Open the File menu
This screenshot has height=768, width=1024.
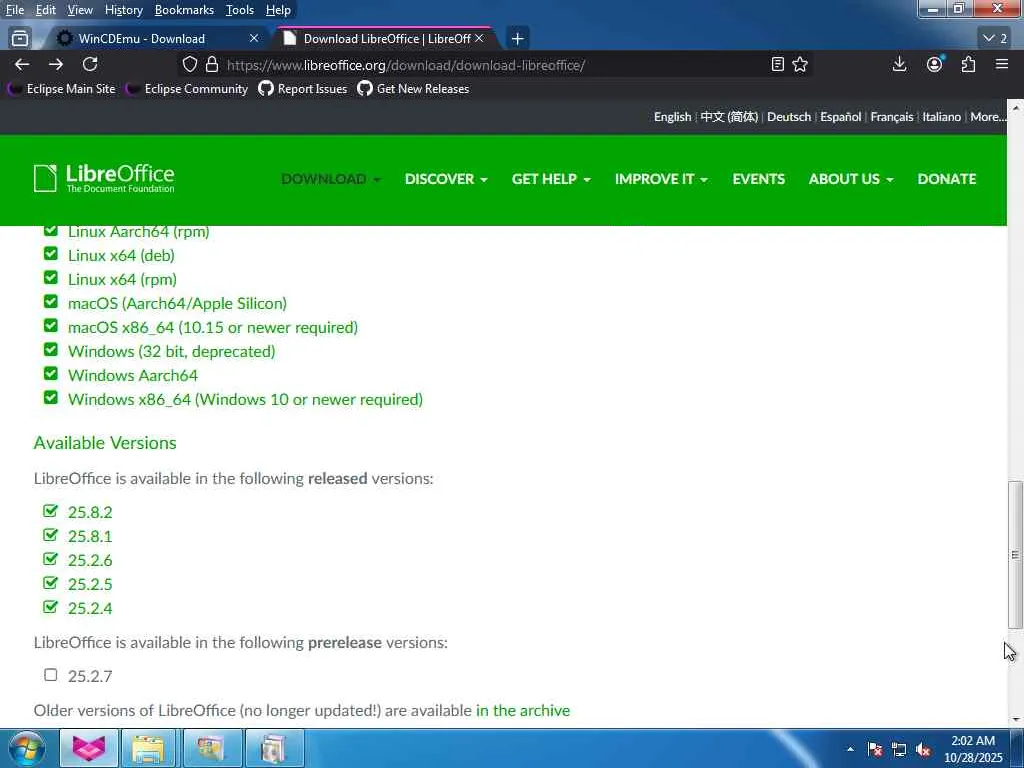[x=14, y=10]
